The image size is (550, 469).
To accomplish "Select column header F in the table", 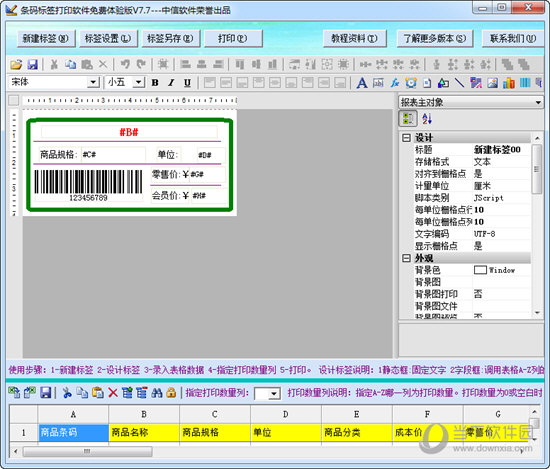I will pyautogui.click(x=427, y=415).
